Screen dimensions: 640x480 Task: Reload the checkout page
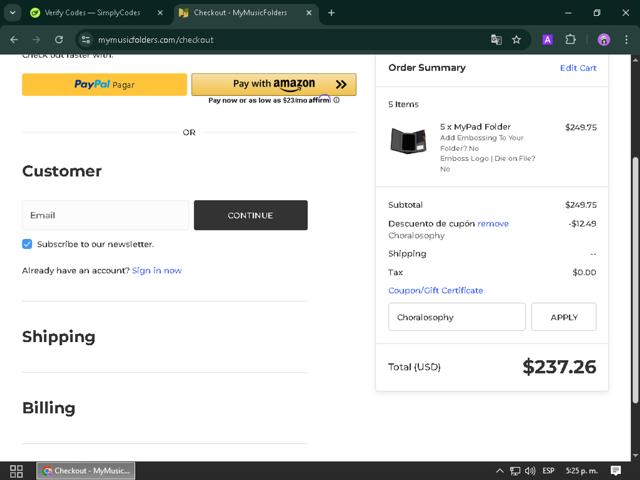(59, 40)
